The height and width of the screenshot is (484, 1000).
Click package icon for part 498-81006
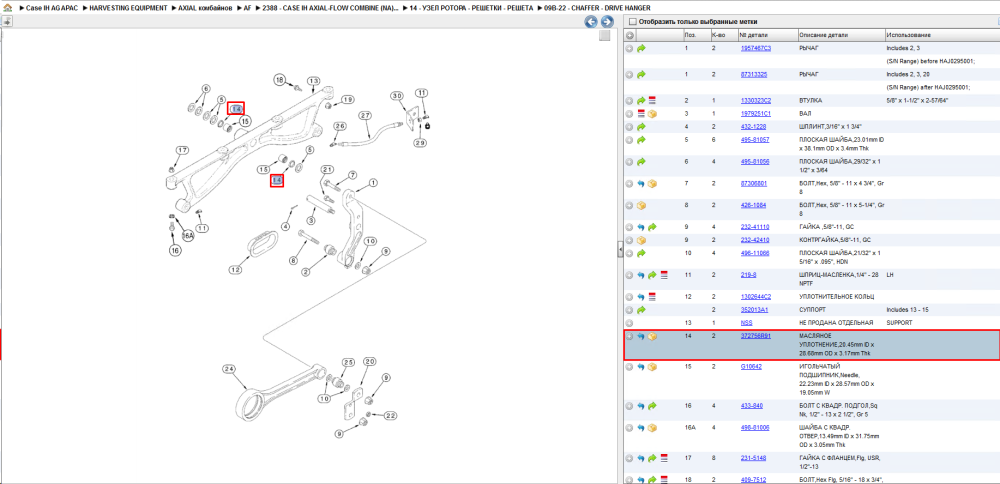click(652, 427)
